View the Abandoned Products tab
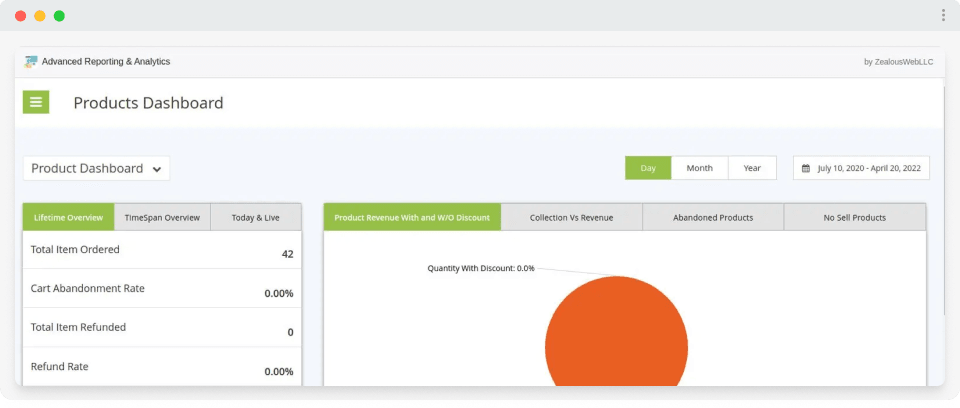The height and width of the screenshot is (408, 960). pyautogui.click(x=712, y=217)
